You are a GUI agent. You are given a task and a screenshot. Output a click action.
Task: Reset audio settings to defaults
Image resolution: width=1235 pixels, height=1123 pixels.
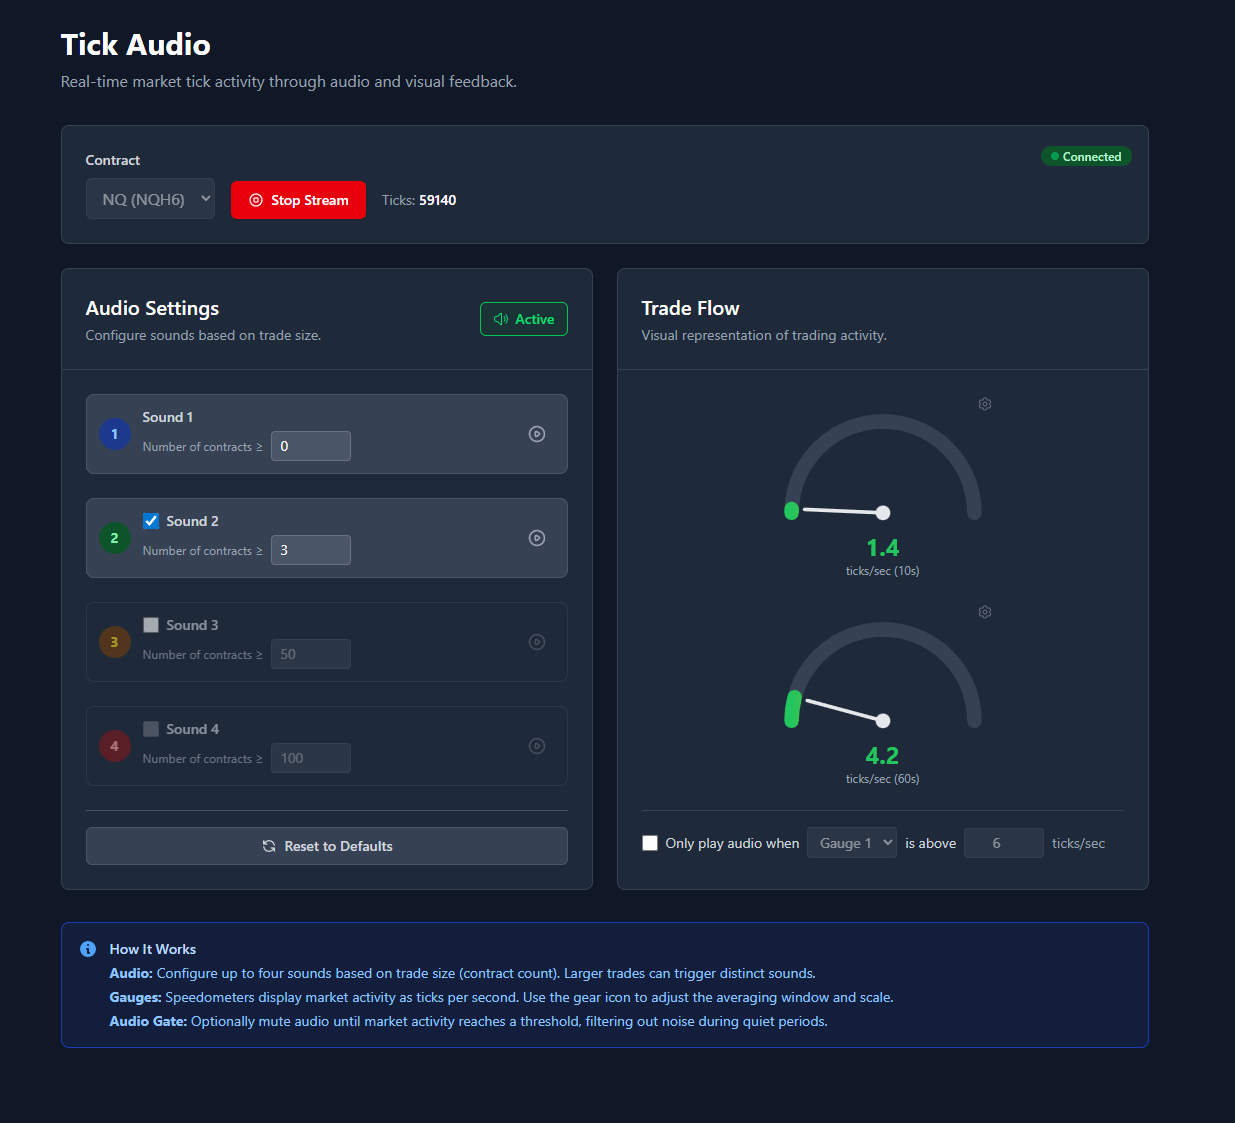point(327,846)
